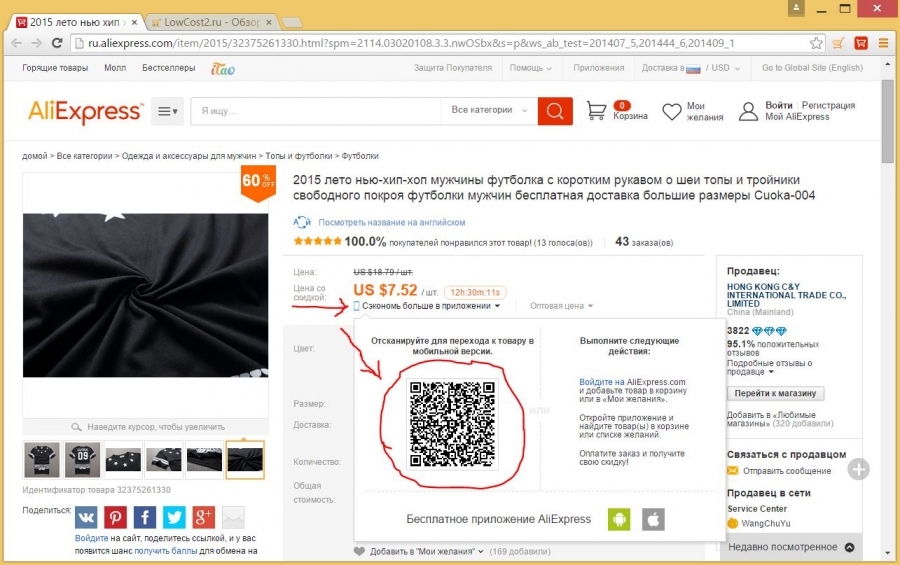This screenshot has height=565, width=900.
Task: Reload the page with refresh icon
Action: click(x=57, y=43)
